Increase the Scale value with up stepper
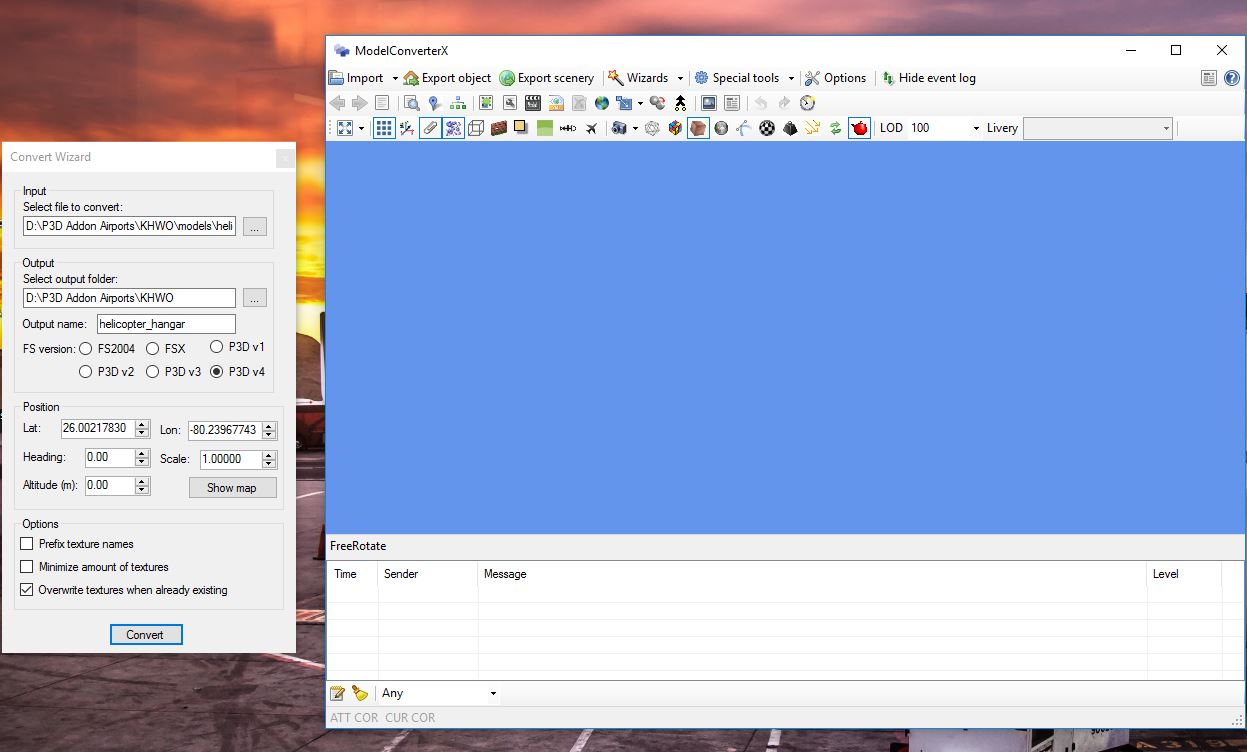The width and height of the screenshot is (1247, 752). pyautogui.click(x=268, y=455)
